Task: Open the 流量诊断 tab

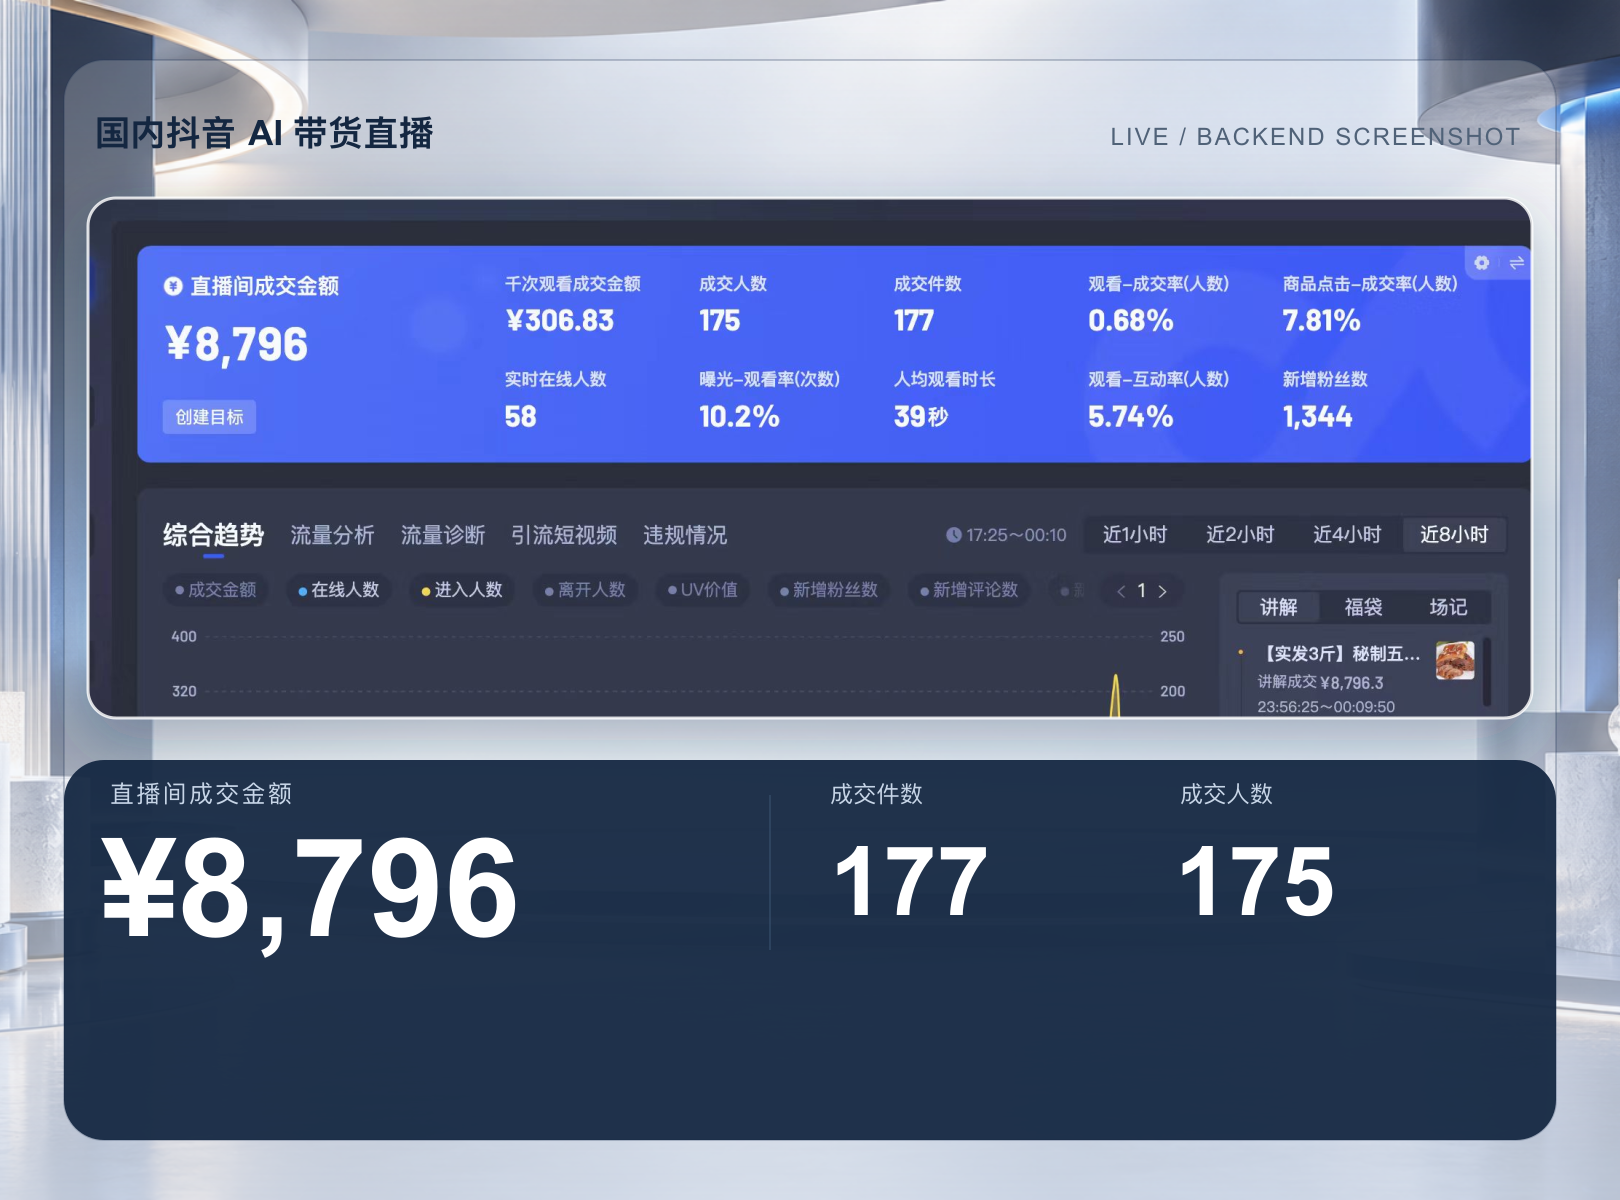Action: (443, 535)
